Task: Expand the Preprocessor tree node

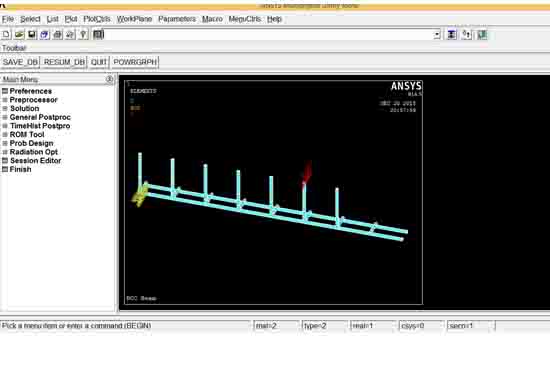Action: tap(5, 100)
